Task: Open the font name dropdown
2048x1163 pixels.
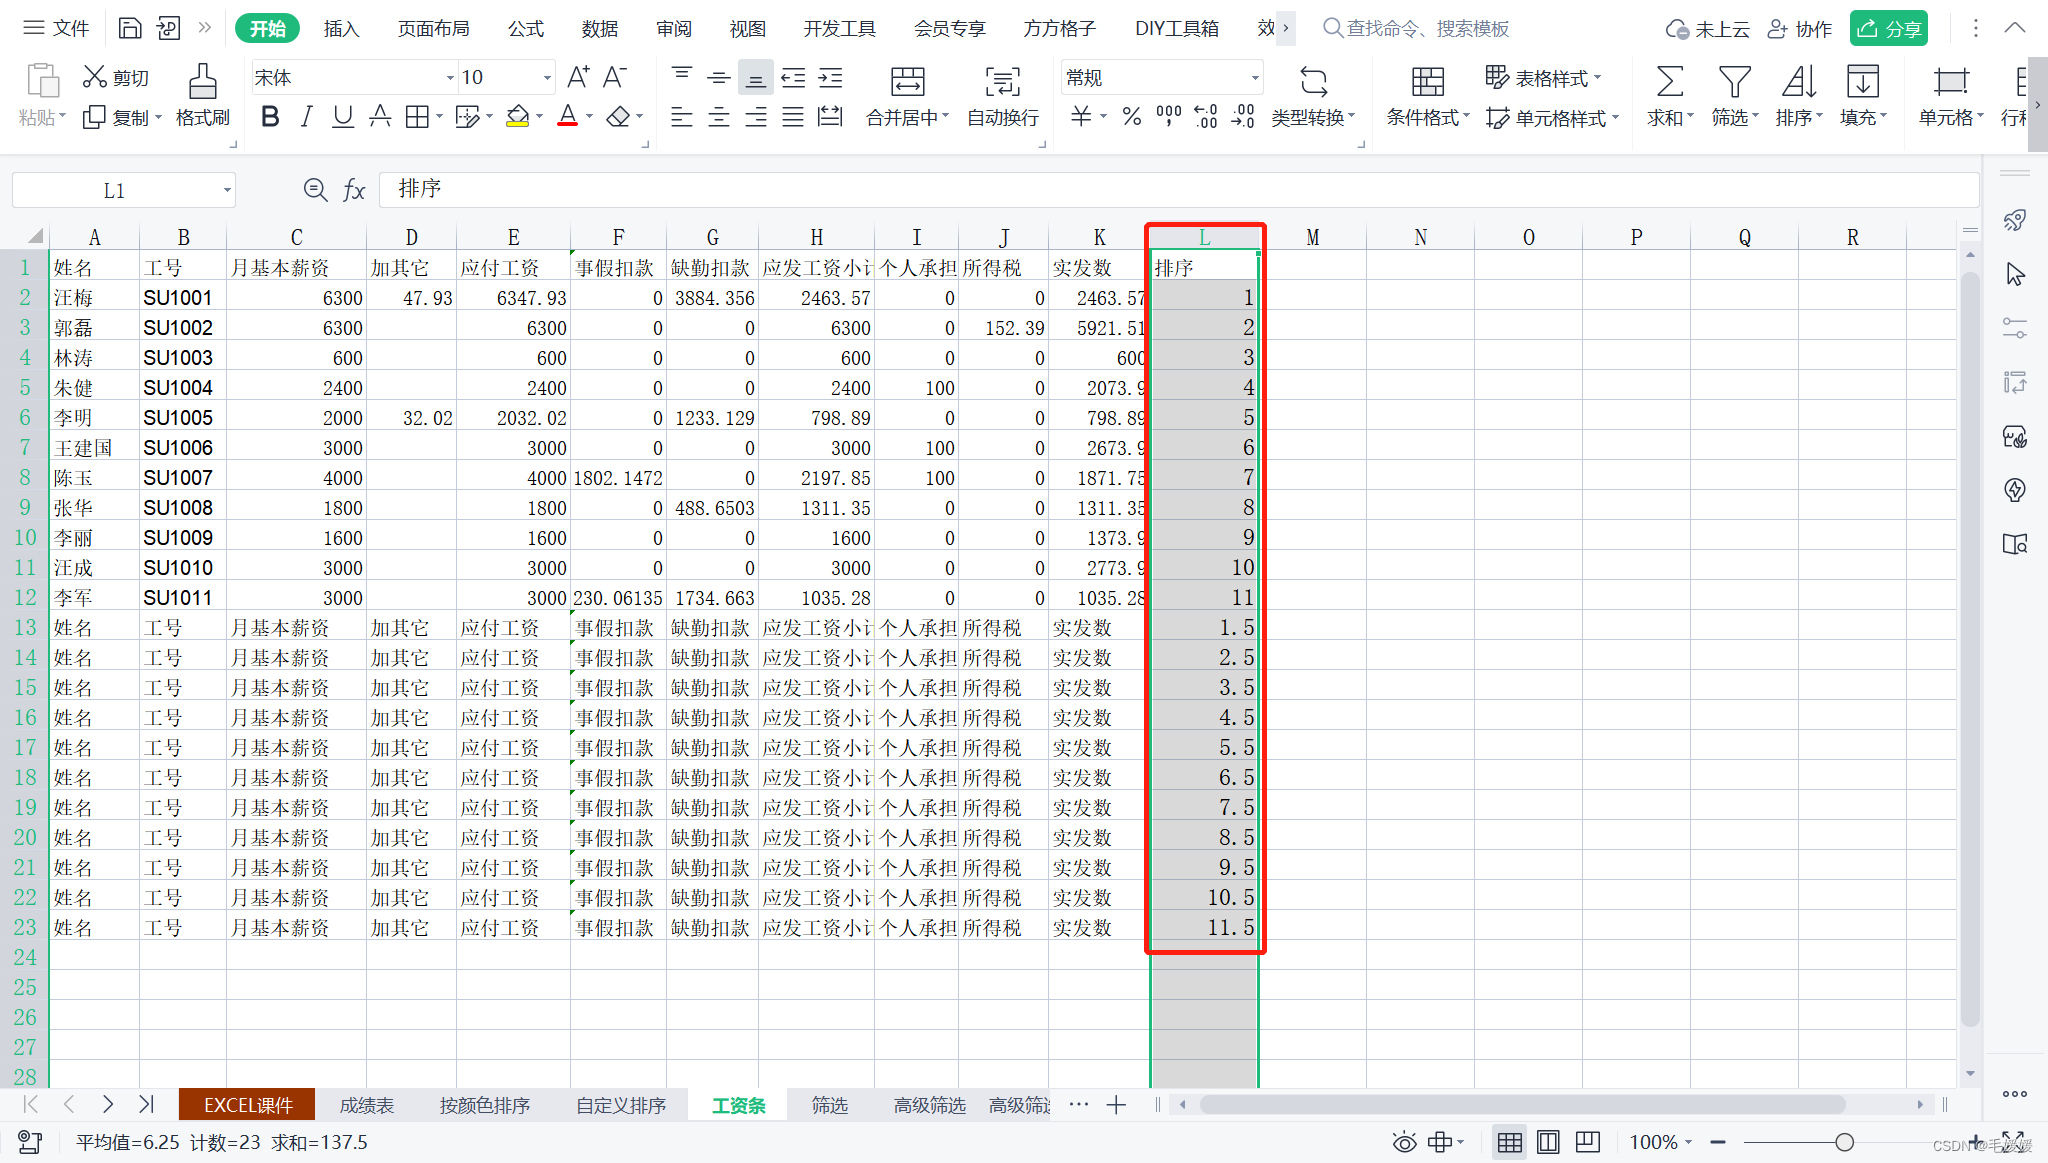Action: pos(449,78)
